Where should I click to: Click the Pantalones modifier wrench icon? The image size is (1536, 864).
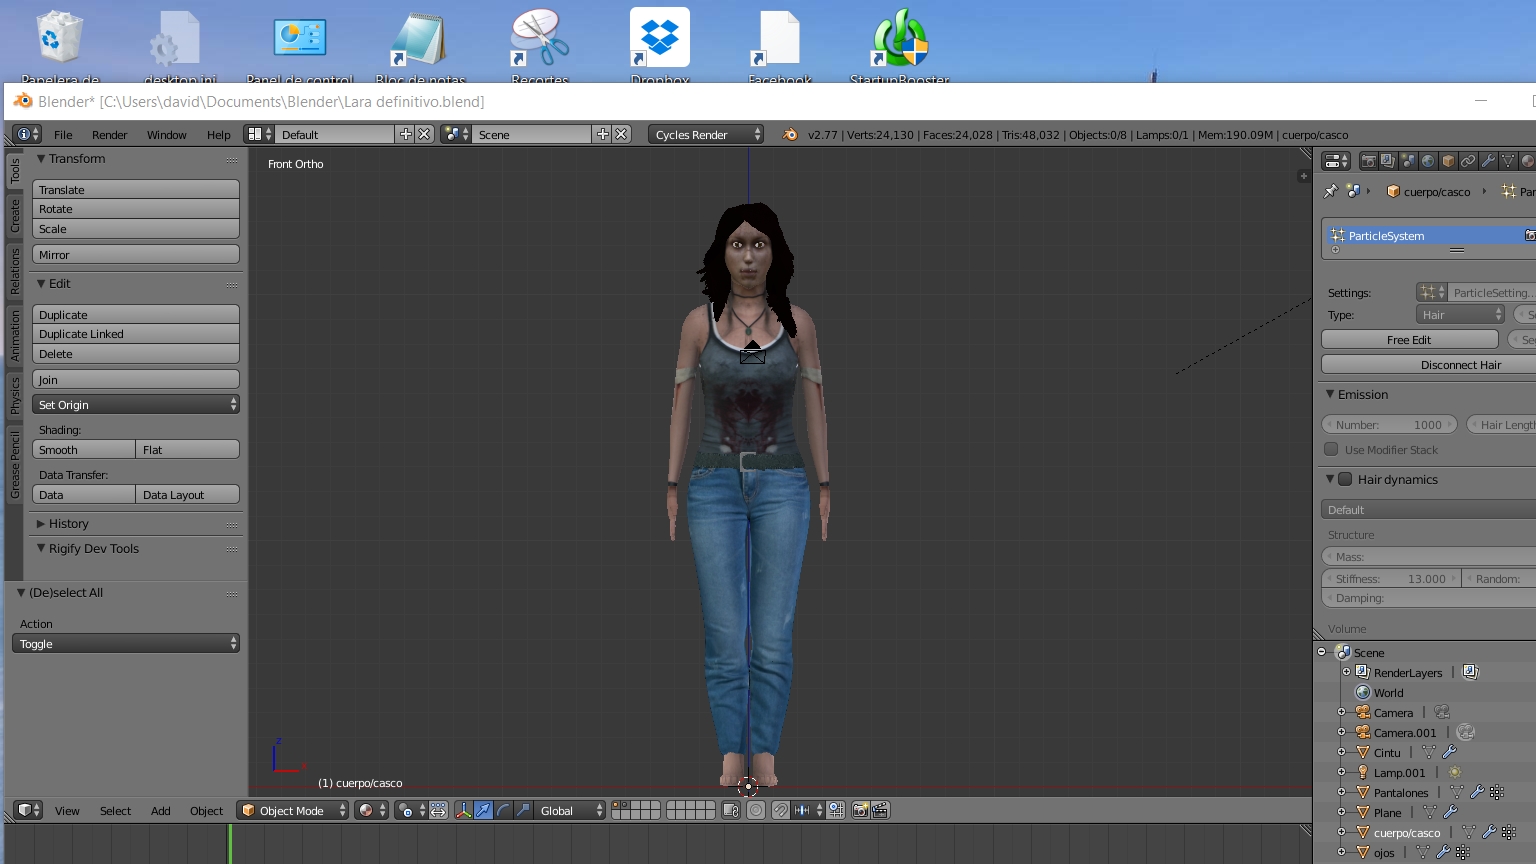point(1477,793)
